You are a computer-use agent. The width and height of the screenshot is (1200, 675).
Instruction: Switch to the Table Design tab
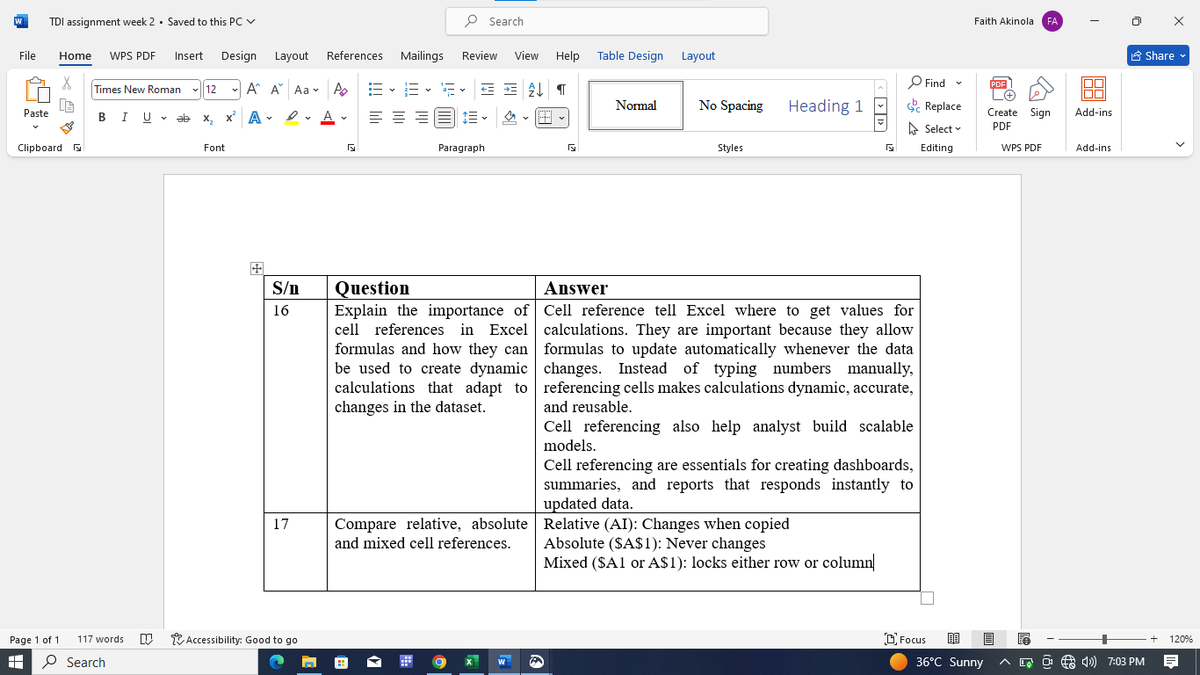(630, 56)
